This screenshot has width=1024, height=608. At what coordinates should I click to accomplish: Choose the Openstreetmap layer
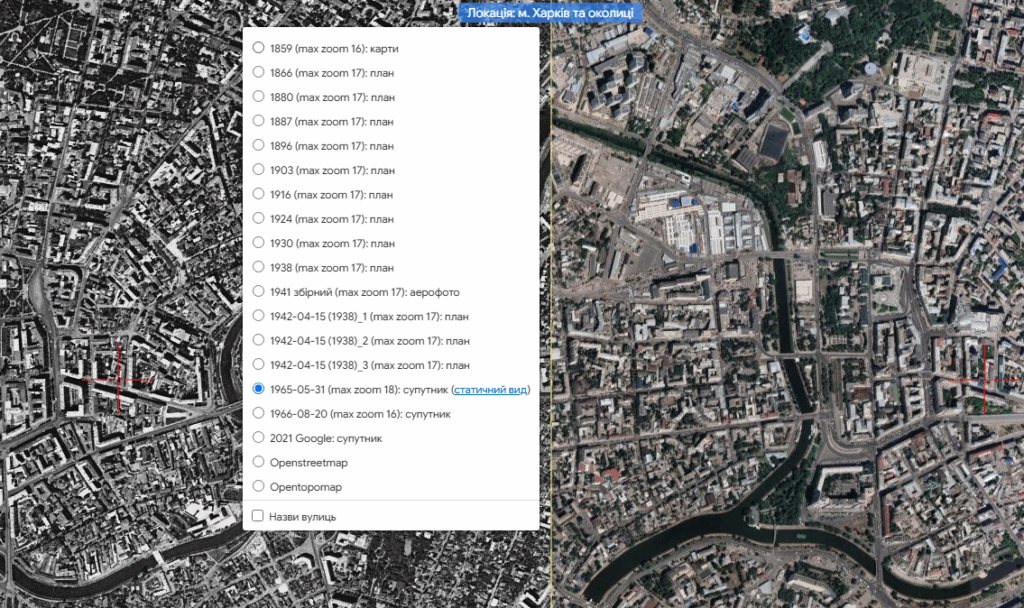(259, 462)
